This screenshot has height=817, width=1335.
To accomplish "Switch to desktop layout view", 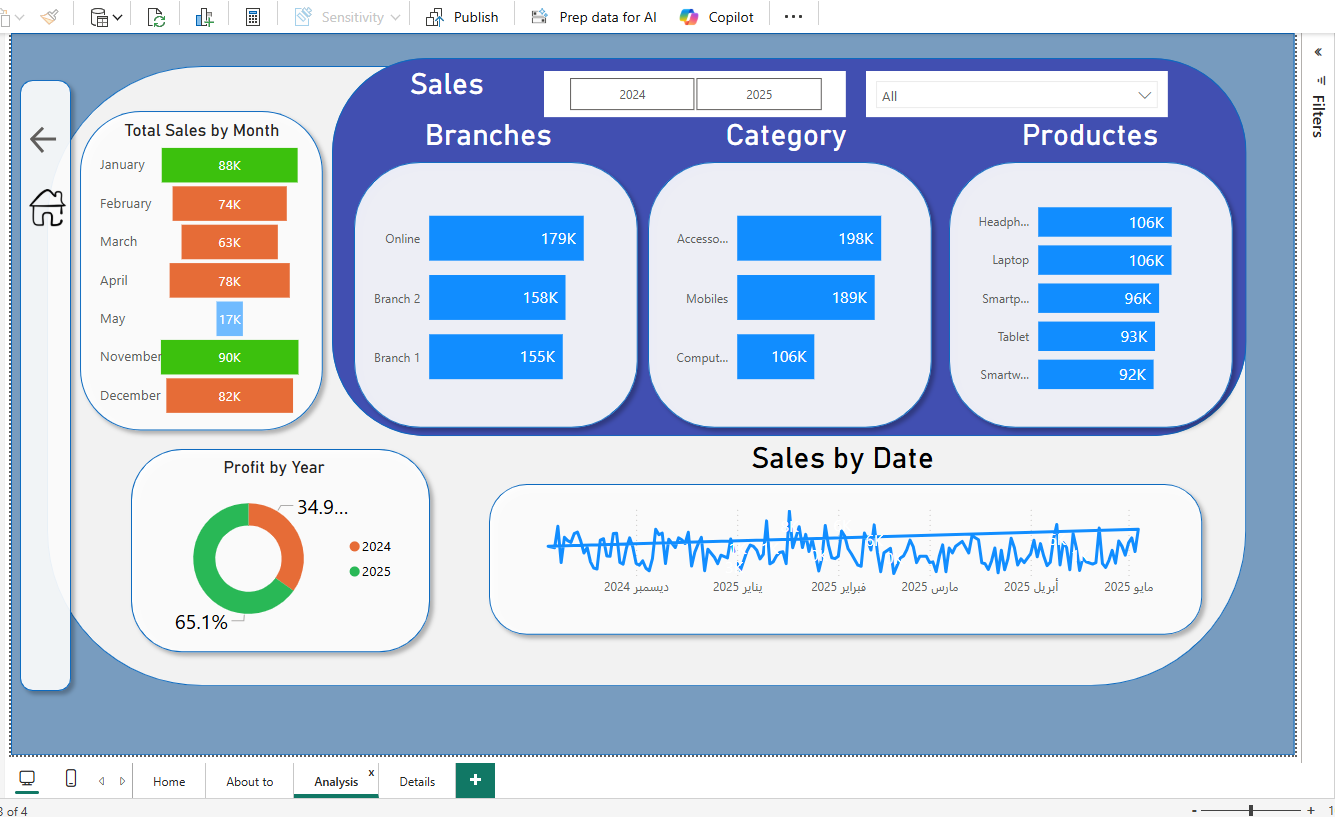I will coord(27,779).
